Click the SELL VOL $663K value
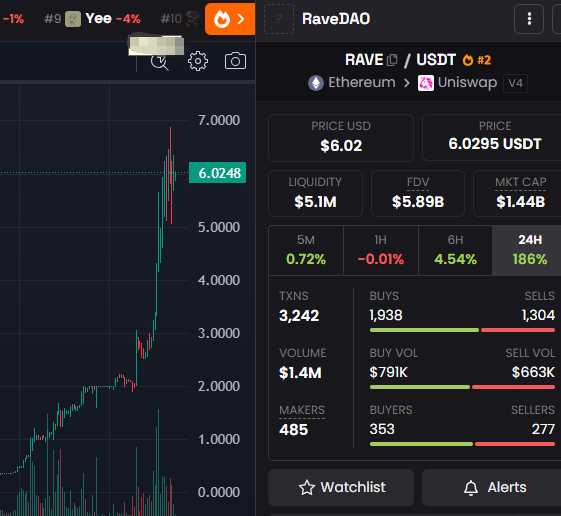This screenshot has height=516, width=561. (533, 372)
